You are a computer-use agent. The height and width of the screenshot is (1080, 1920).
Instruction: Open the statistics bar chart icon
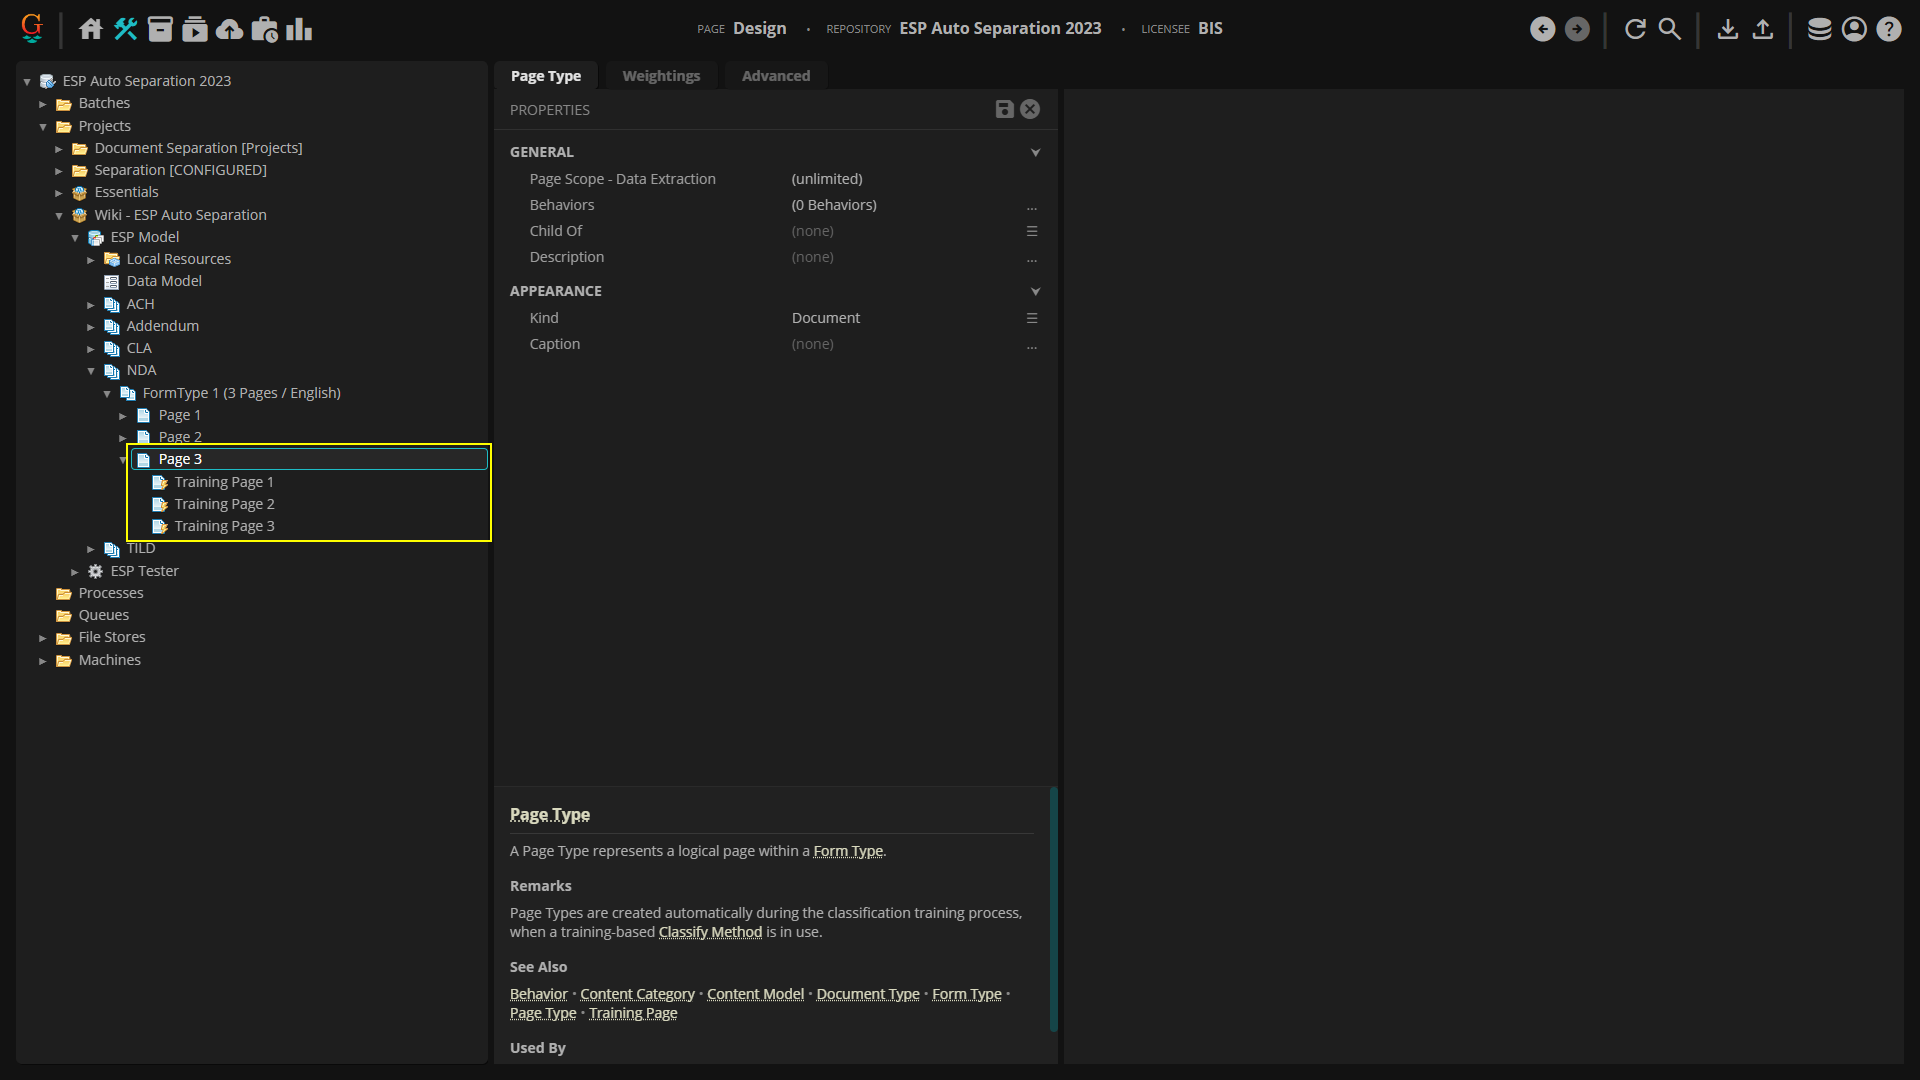coord(299,29)
